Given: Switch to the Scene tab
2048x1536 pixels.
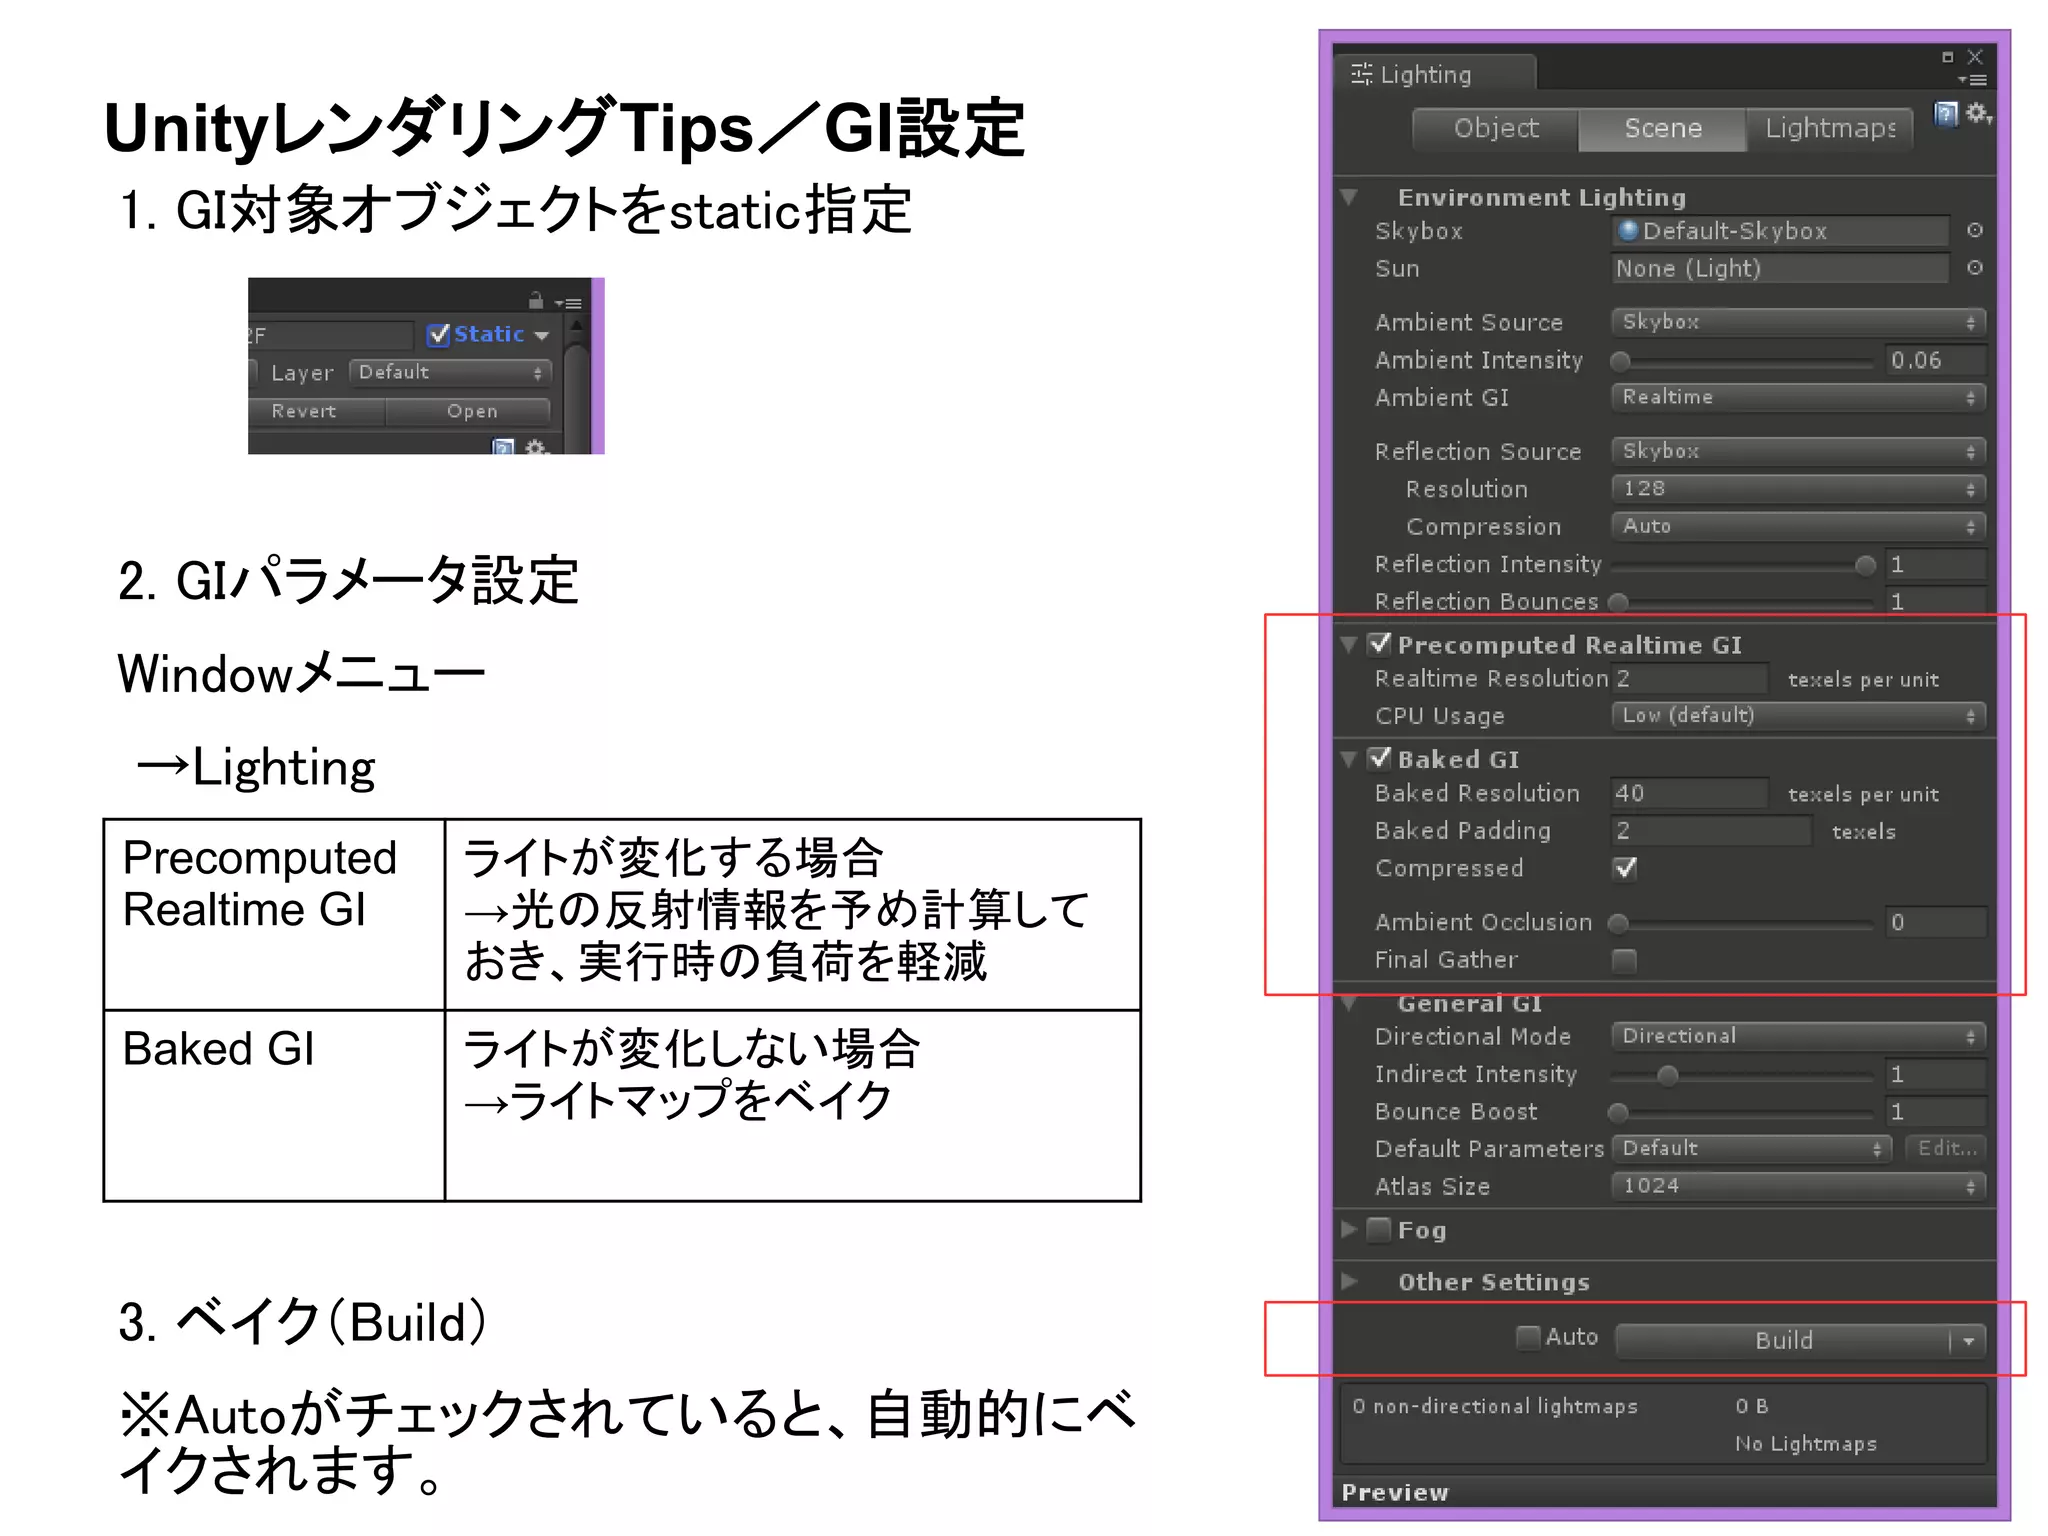Looking at the screenshot, I should point(1663,129).
